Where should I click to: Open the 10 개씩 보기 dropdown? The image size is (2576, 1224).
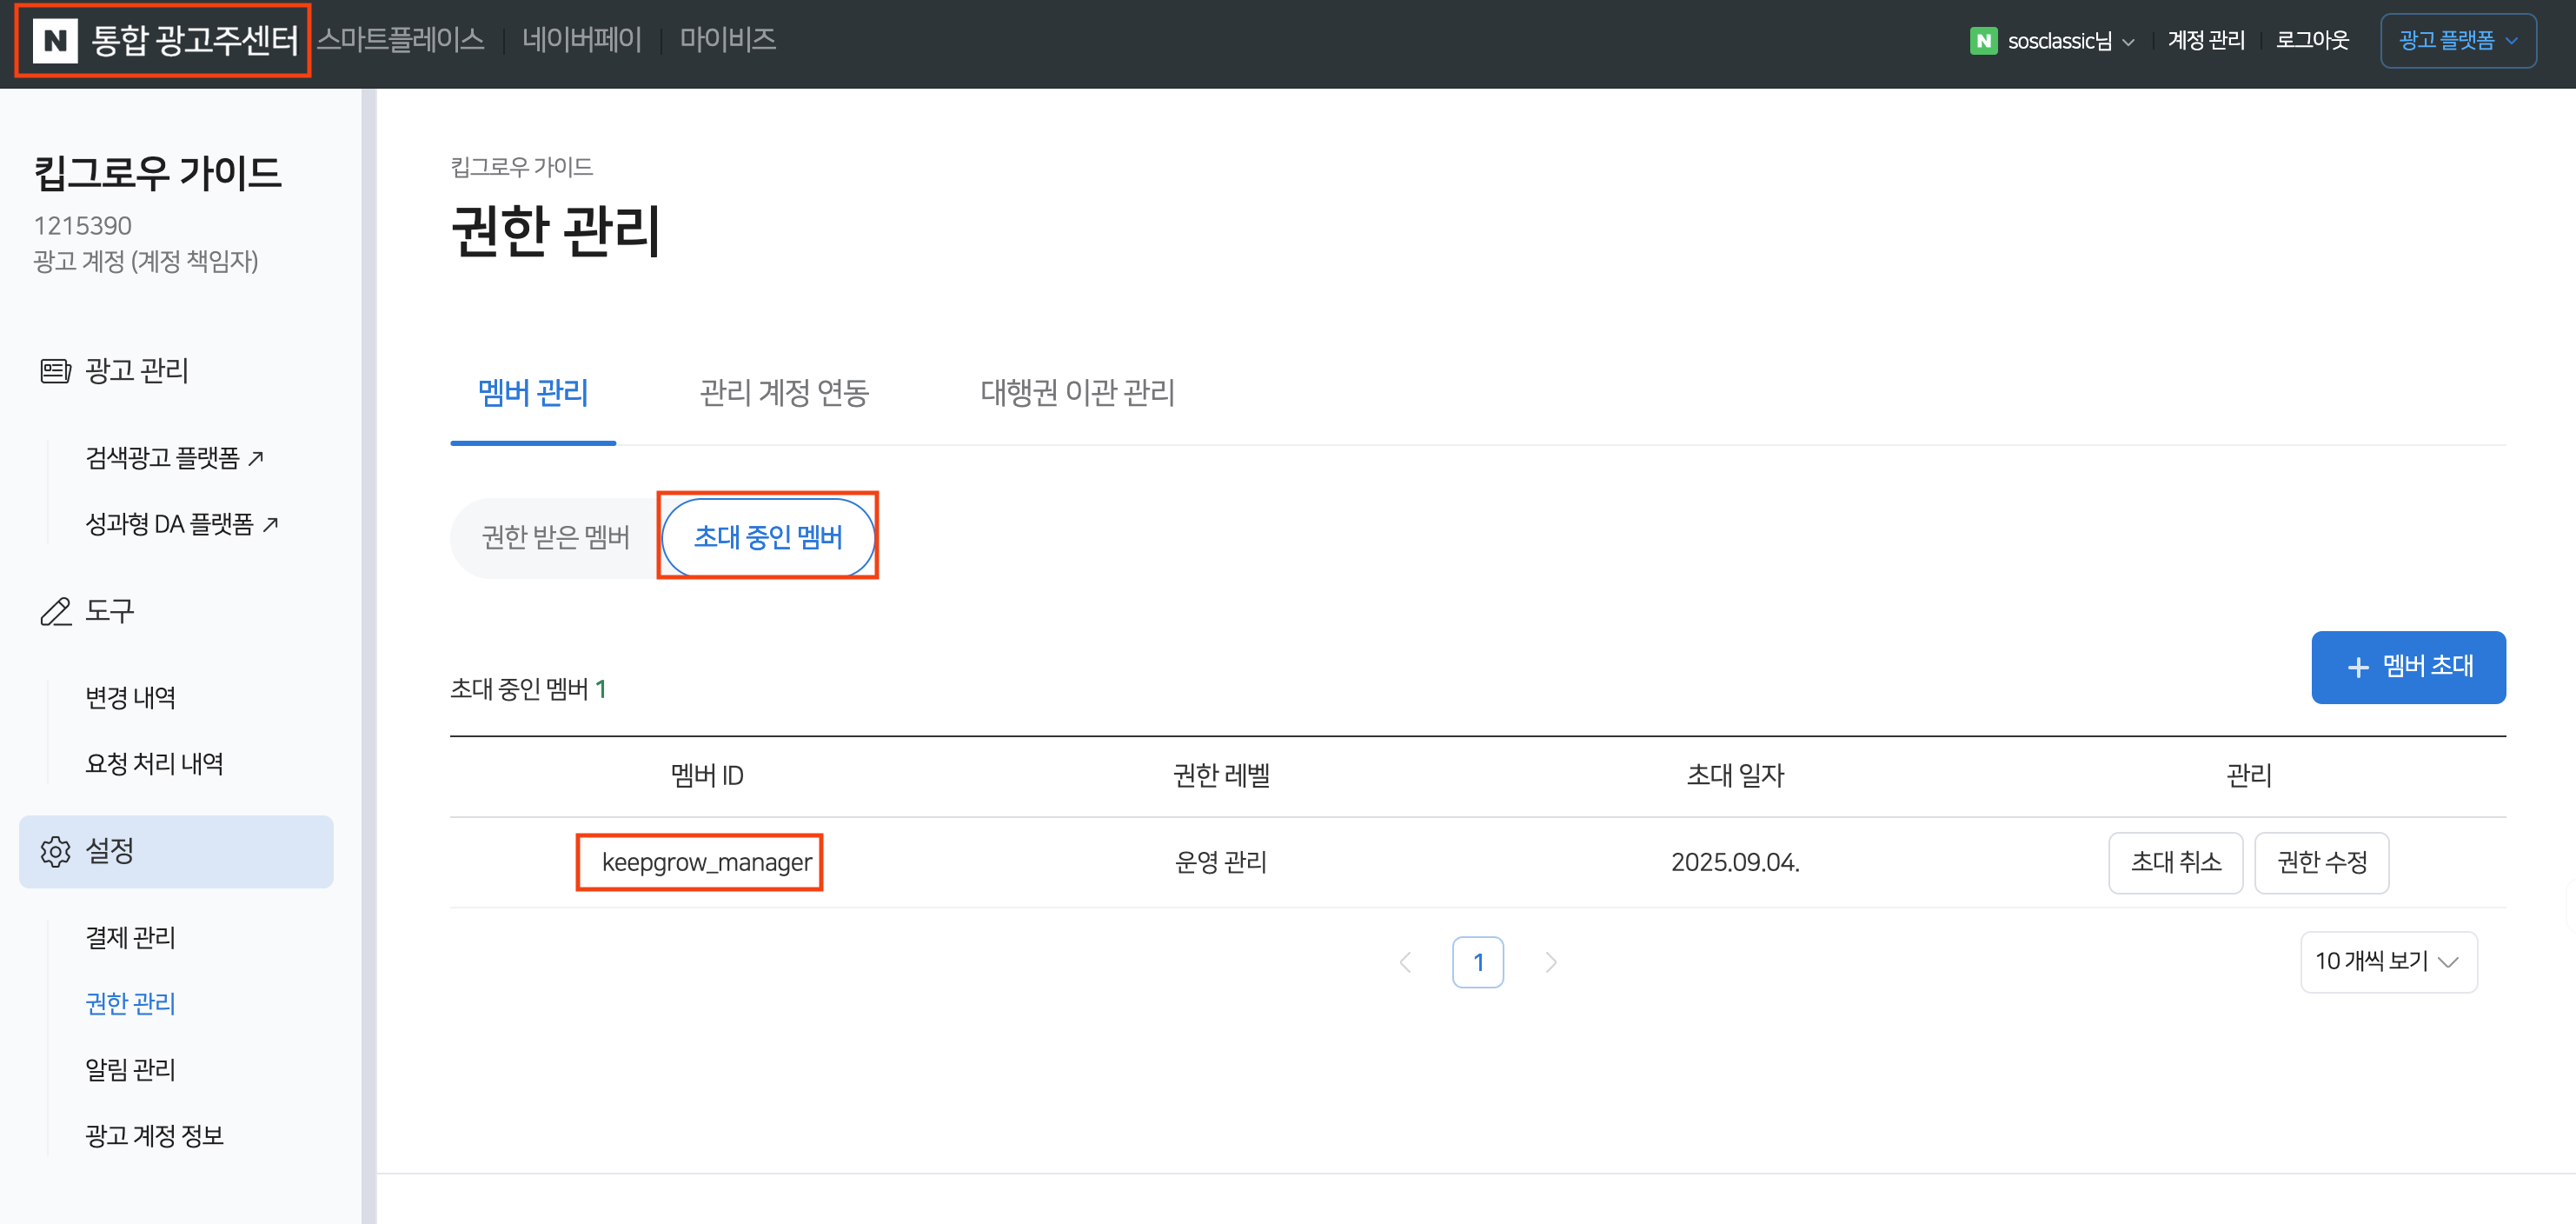(2387, 962)
